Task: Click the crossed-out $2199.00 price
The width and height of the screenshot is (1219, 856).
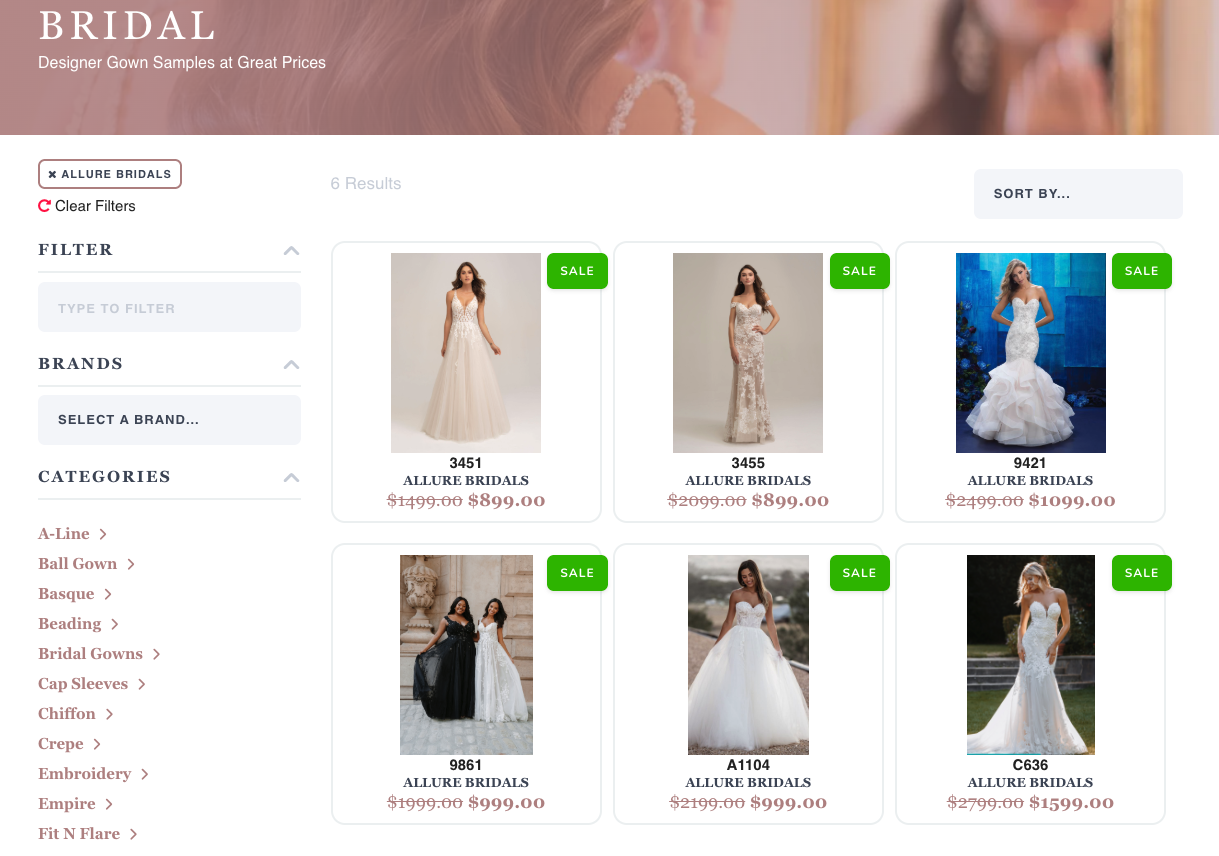Action: point(708,802)
